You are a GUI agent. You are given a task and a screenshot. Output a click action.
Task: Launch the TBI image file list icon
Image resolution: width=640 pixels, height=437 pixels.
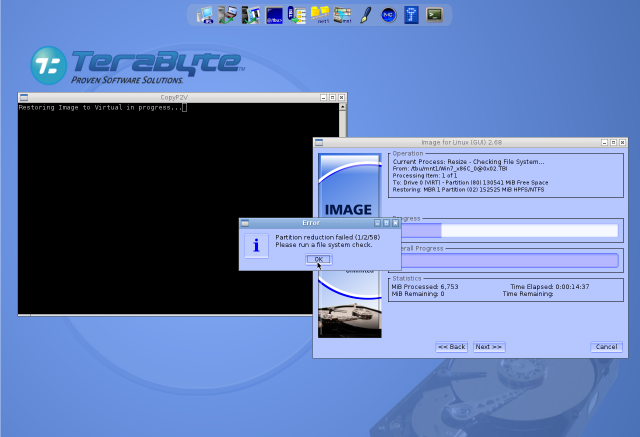coord(297,15)
